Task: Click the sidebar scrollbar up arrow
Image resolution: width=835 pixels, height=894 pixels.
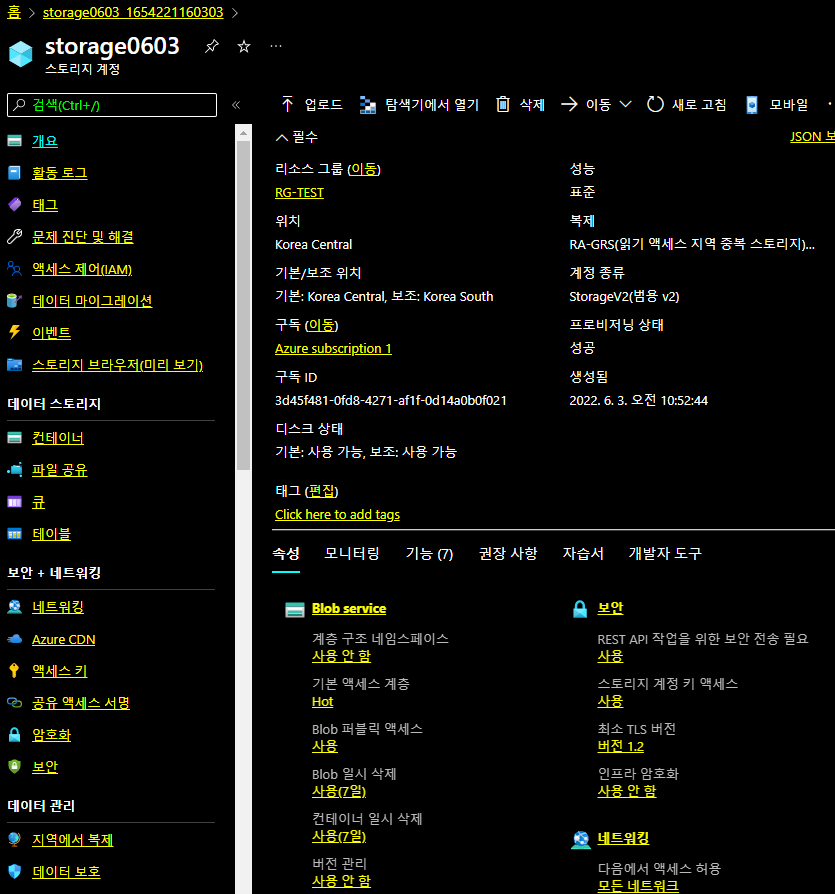Action: pyautogui.click(x=243, y=133)
